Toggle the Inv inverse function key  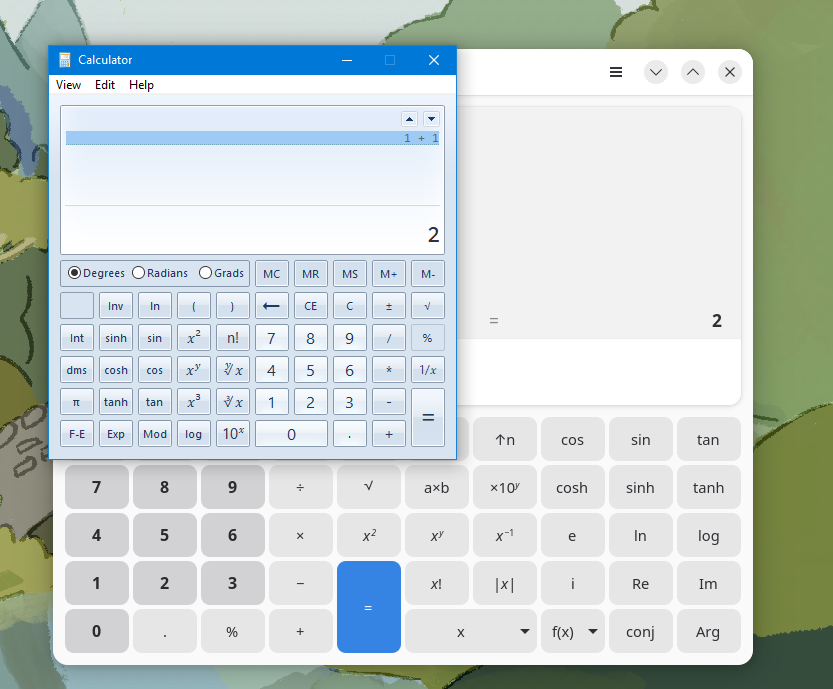pos(116,306)
